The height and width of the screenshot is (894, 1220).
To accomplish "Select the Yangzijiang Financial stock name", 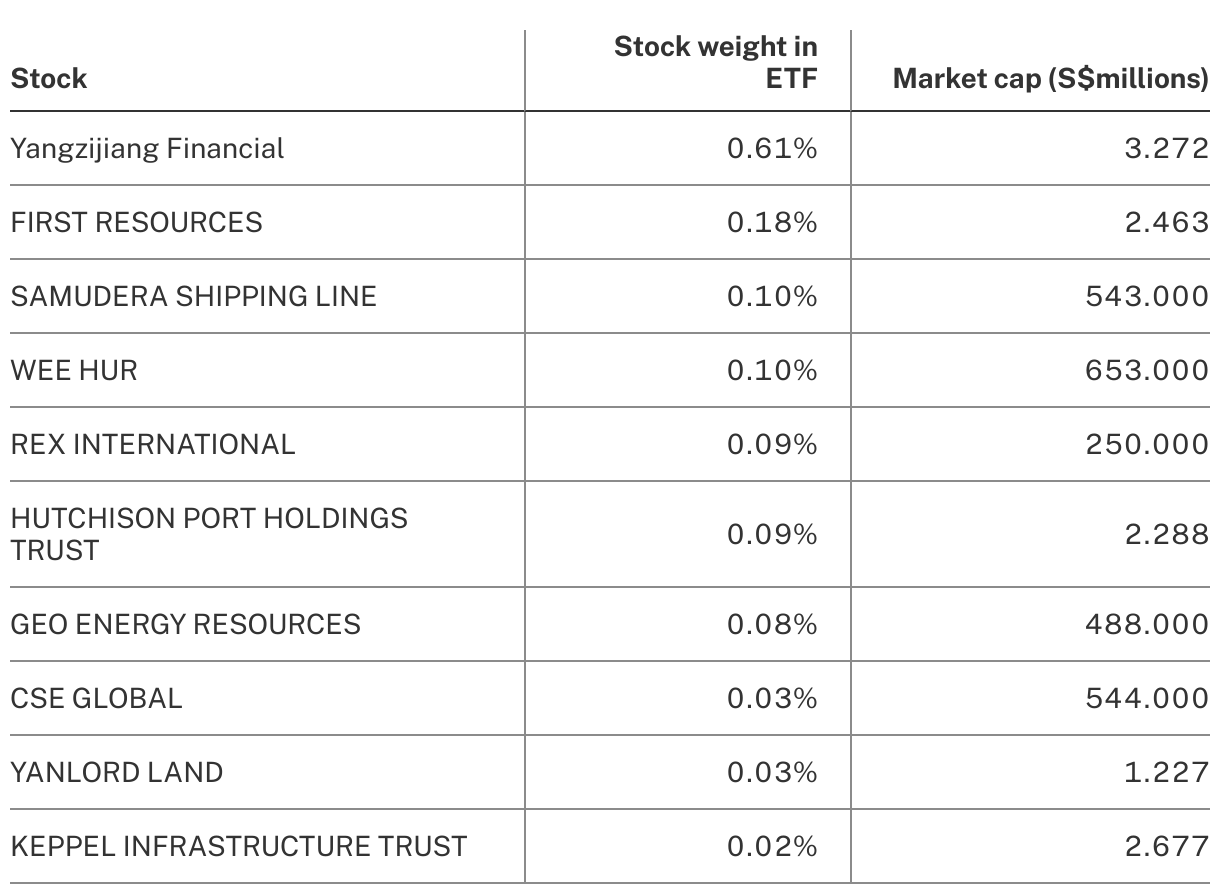I will click(147, 149).
